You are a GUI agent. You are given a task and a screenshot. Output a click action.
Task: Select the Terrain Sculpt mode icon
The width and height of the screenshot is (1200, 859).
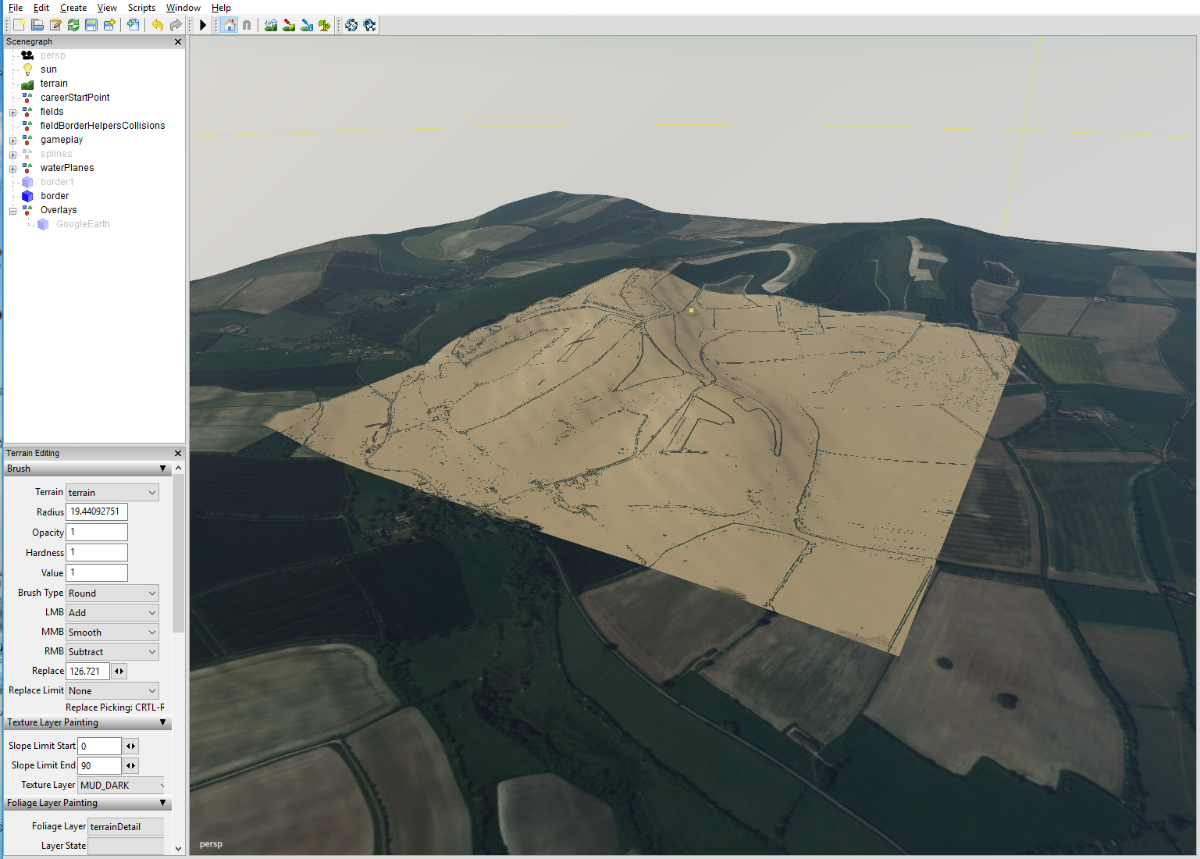[x=271, y=25]
